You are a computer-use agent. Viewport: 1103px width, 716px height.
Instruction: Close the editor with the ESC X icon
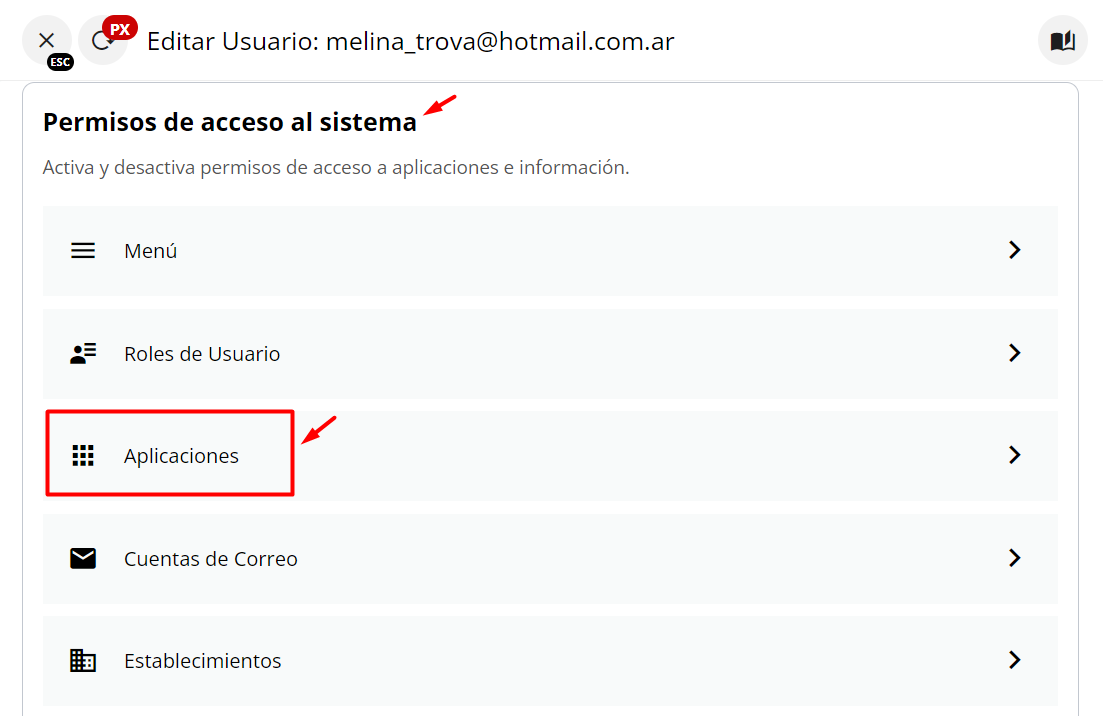click(x=47, y=40)
